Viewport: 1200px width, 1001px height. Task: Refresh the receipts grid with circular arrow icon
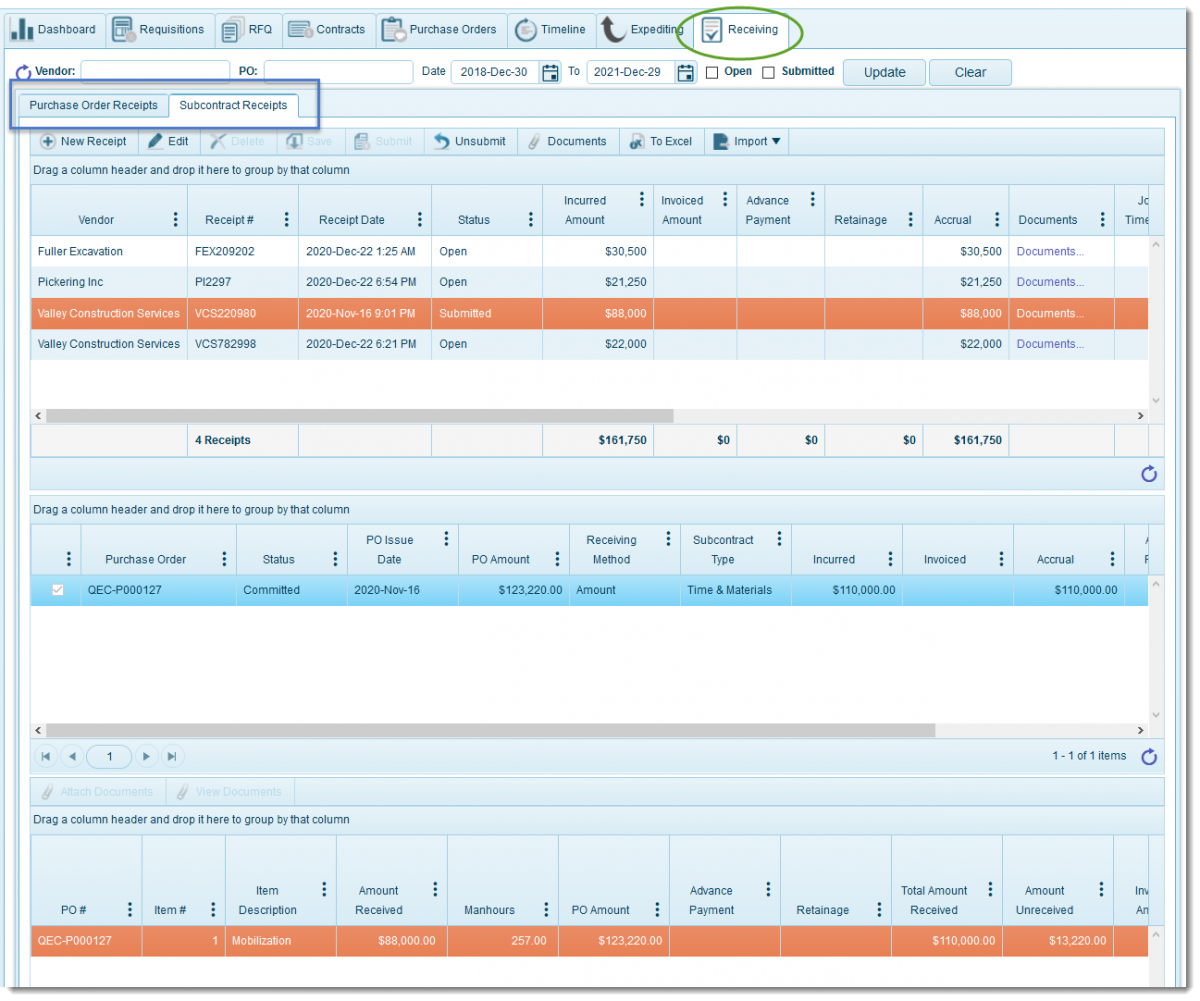[x=1148, y=475]
